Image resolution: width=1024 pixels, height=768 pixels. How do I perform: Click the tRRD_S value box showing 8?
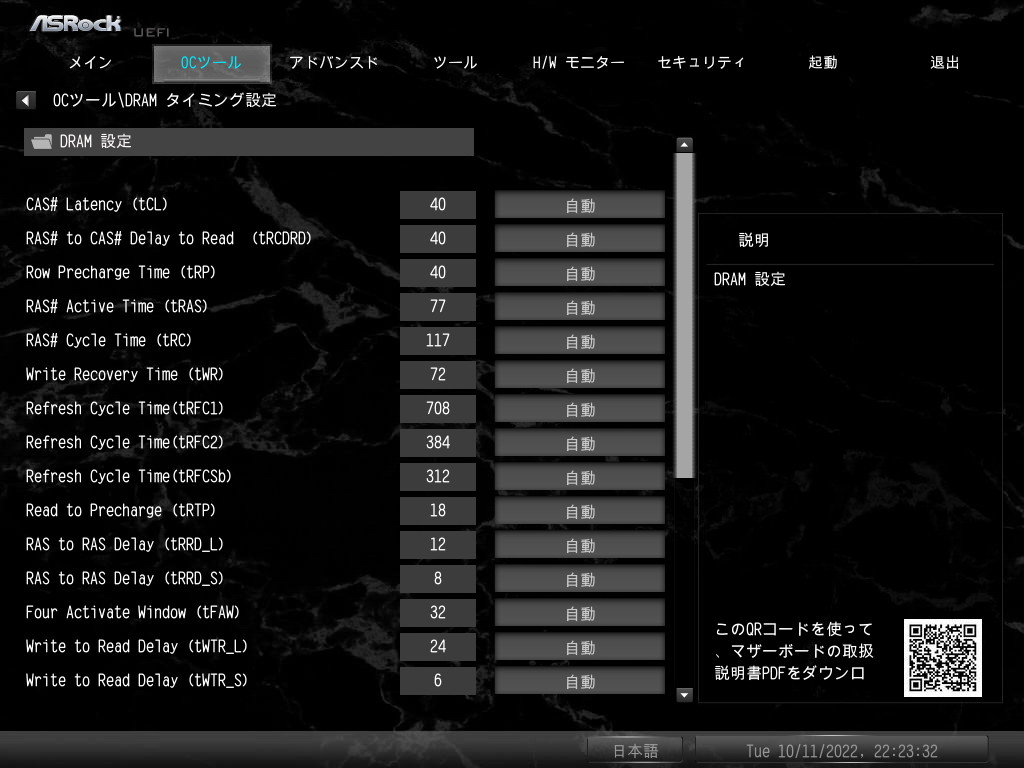pos(438,578)
